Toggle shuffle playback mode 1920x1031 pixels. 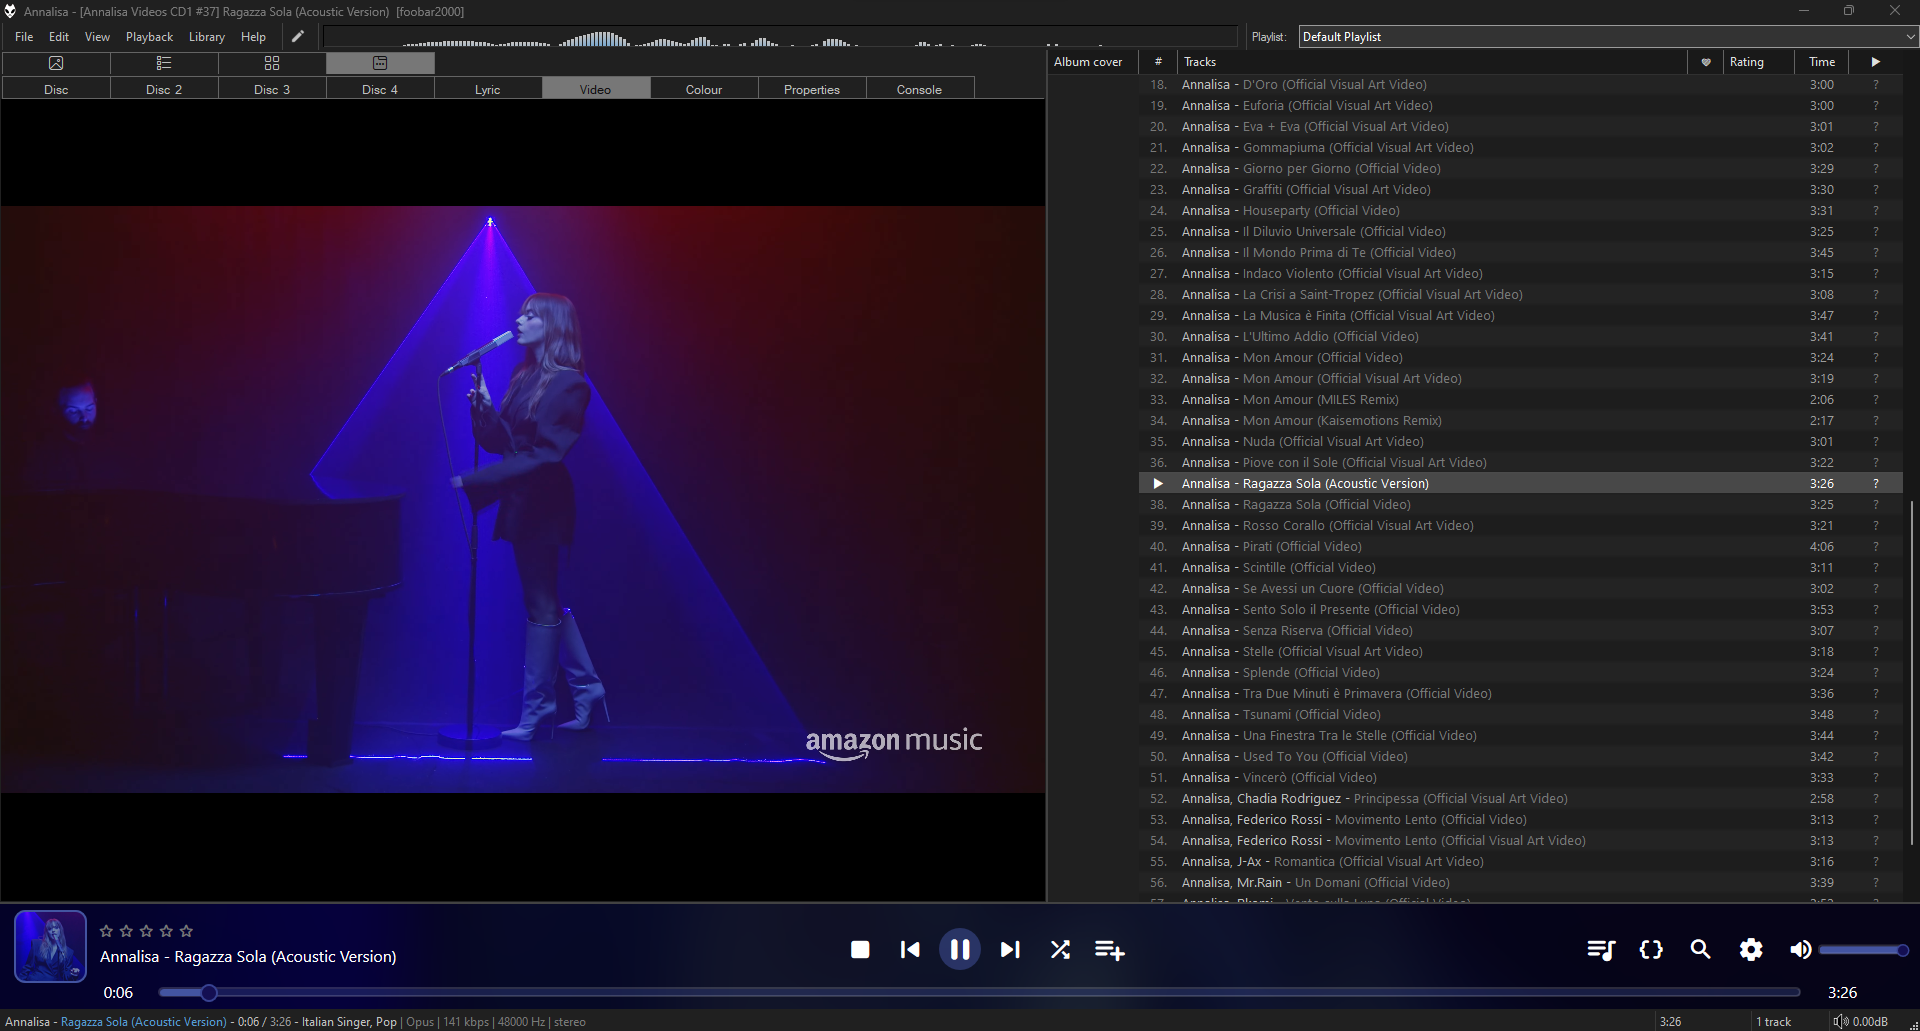tap(1060, 949)
